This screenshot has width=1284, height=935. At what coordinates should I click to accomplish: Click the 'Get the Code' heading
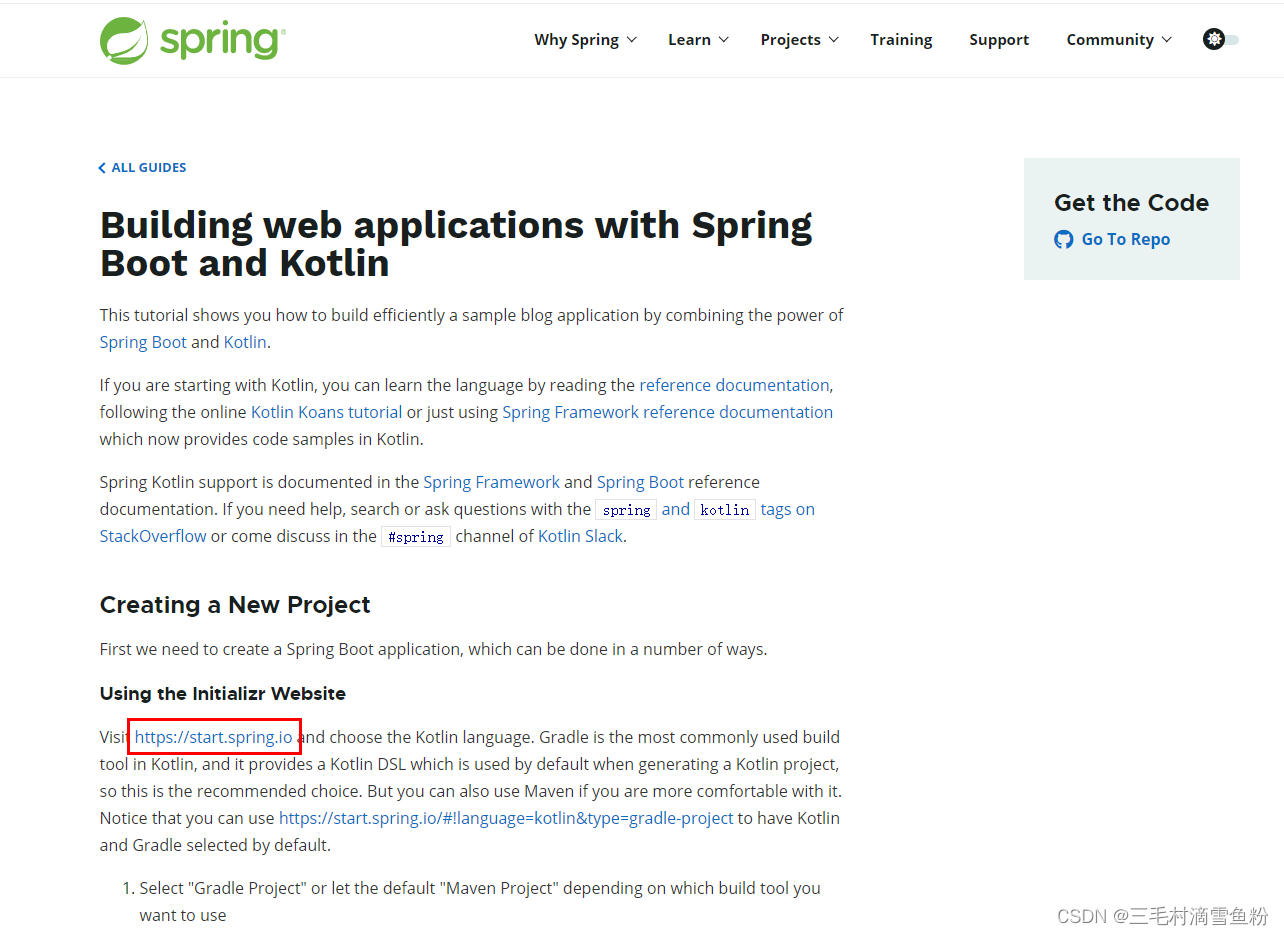point(1131,203)
